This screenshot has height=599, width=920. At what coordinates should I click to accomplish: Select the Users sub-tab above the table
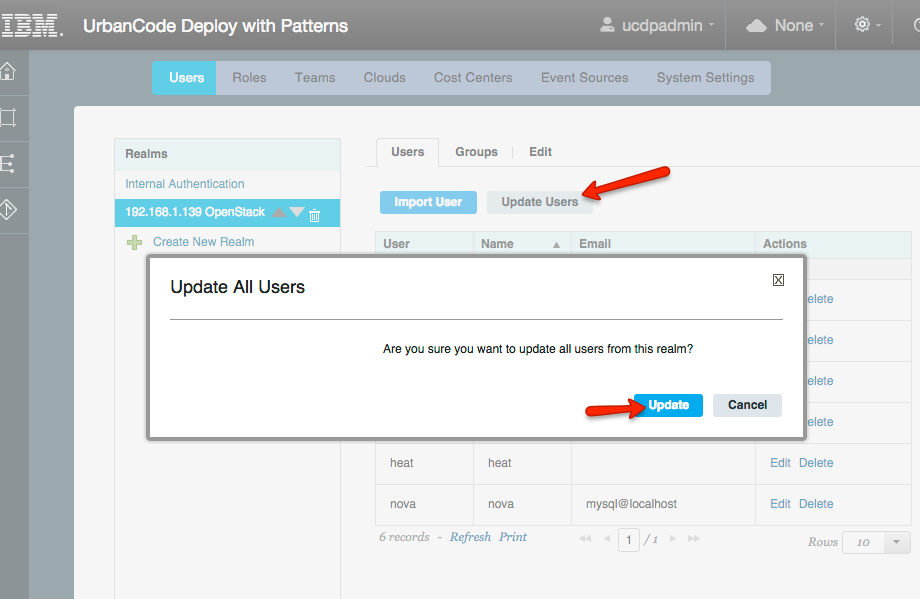408,152
